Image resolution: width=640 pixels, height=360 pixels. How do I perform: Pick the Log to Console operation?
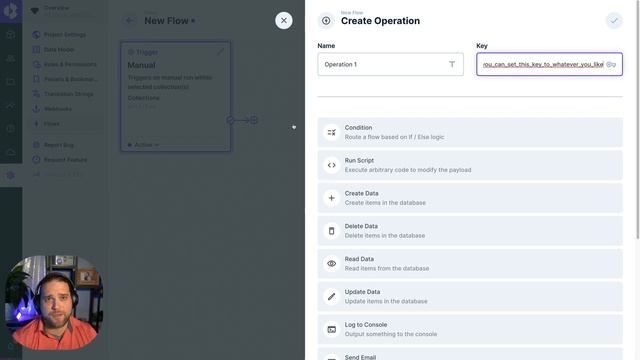470,329
